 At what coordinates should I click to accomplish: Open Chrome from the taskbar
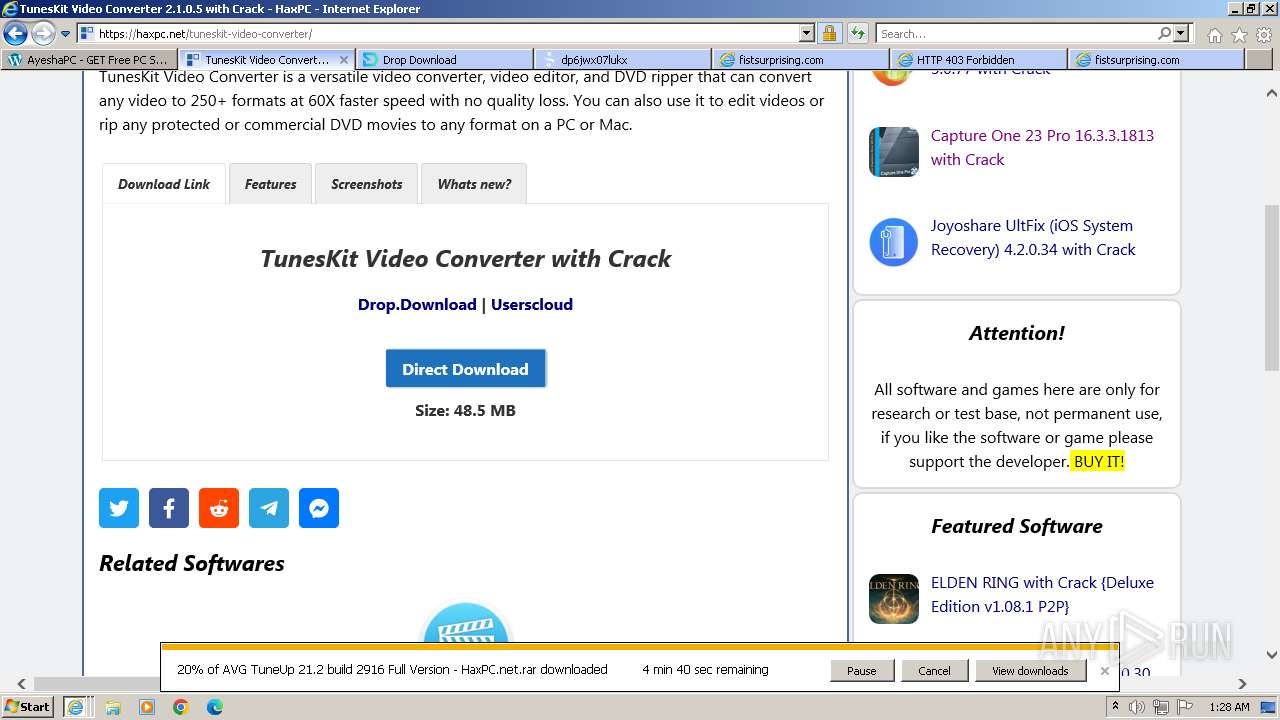click(x=181, y=707)
